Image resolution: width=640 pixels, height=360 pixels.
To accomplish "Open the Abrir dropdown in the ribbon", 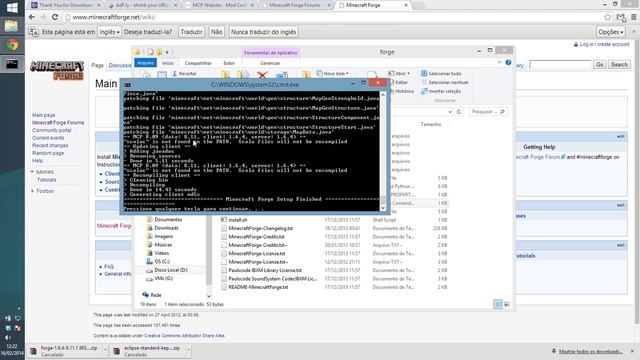I will [399, 73].
